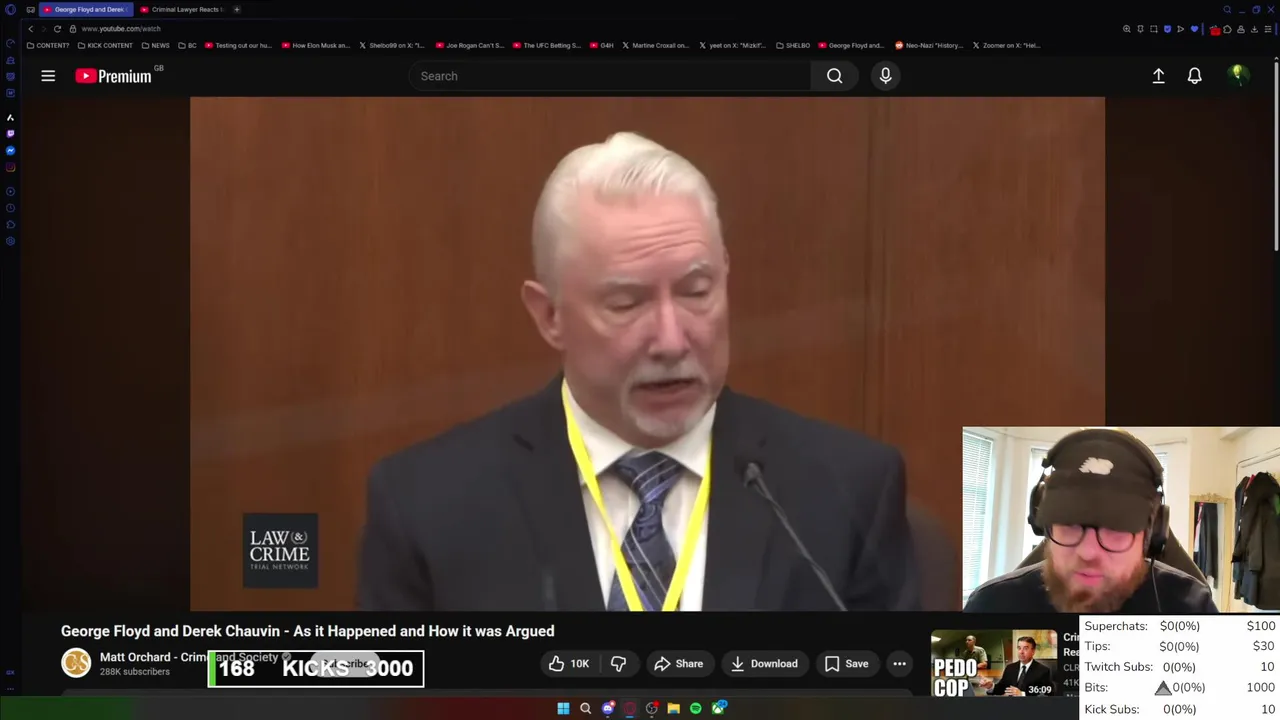Open Windows taskbar search
The image size is (1280, 720).
tap(585, 709)
